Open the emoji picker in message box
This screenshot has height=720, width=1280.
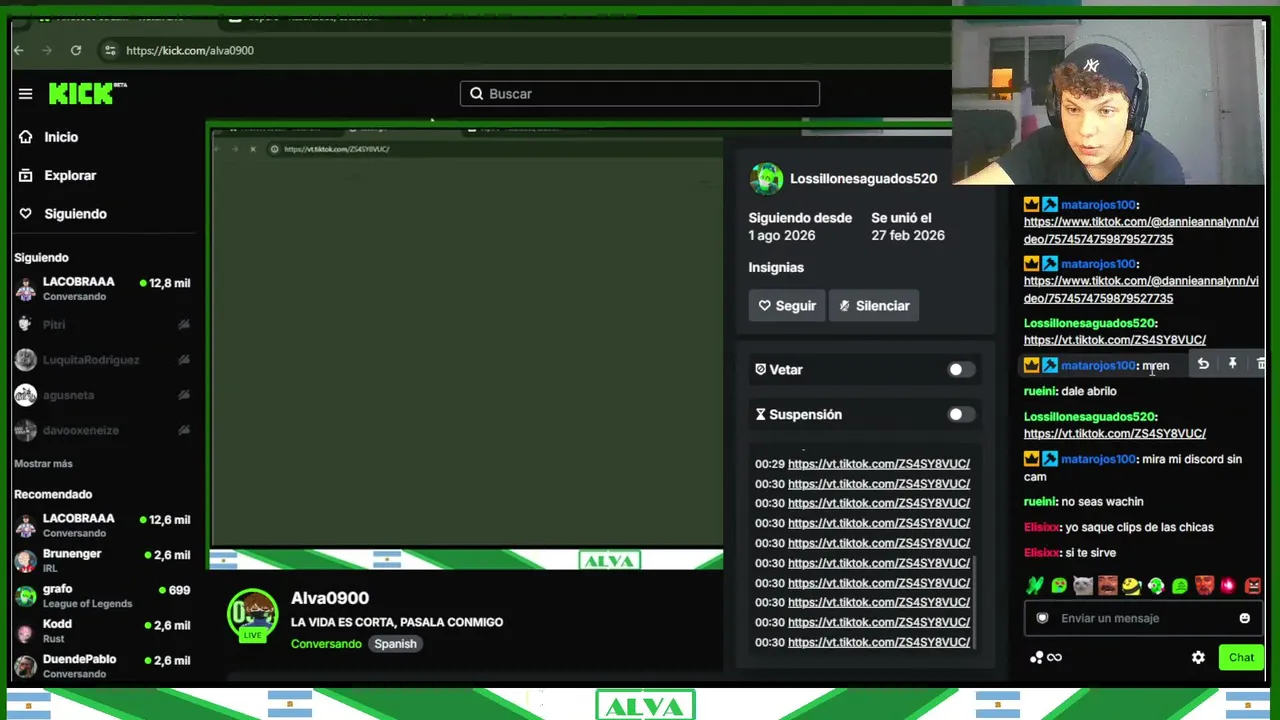click(1244, 618)
